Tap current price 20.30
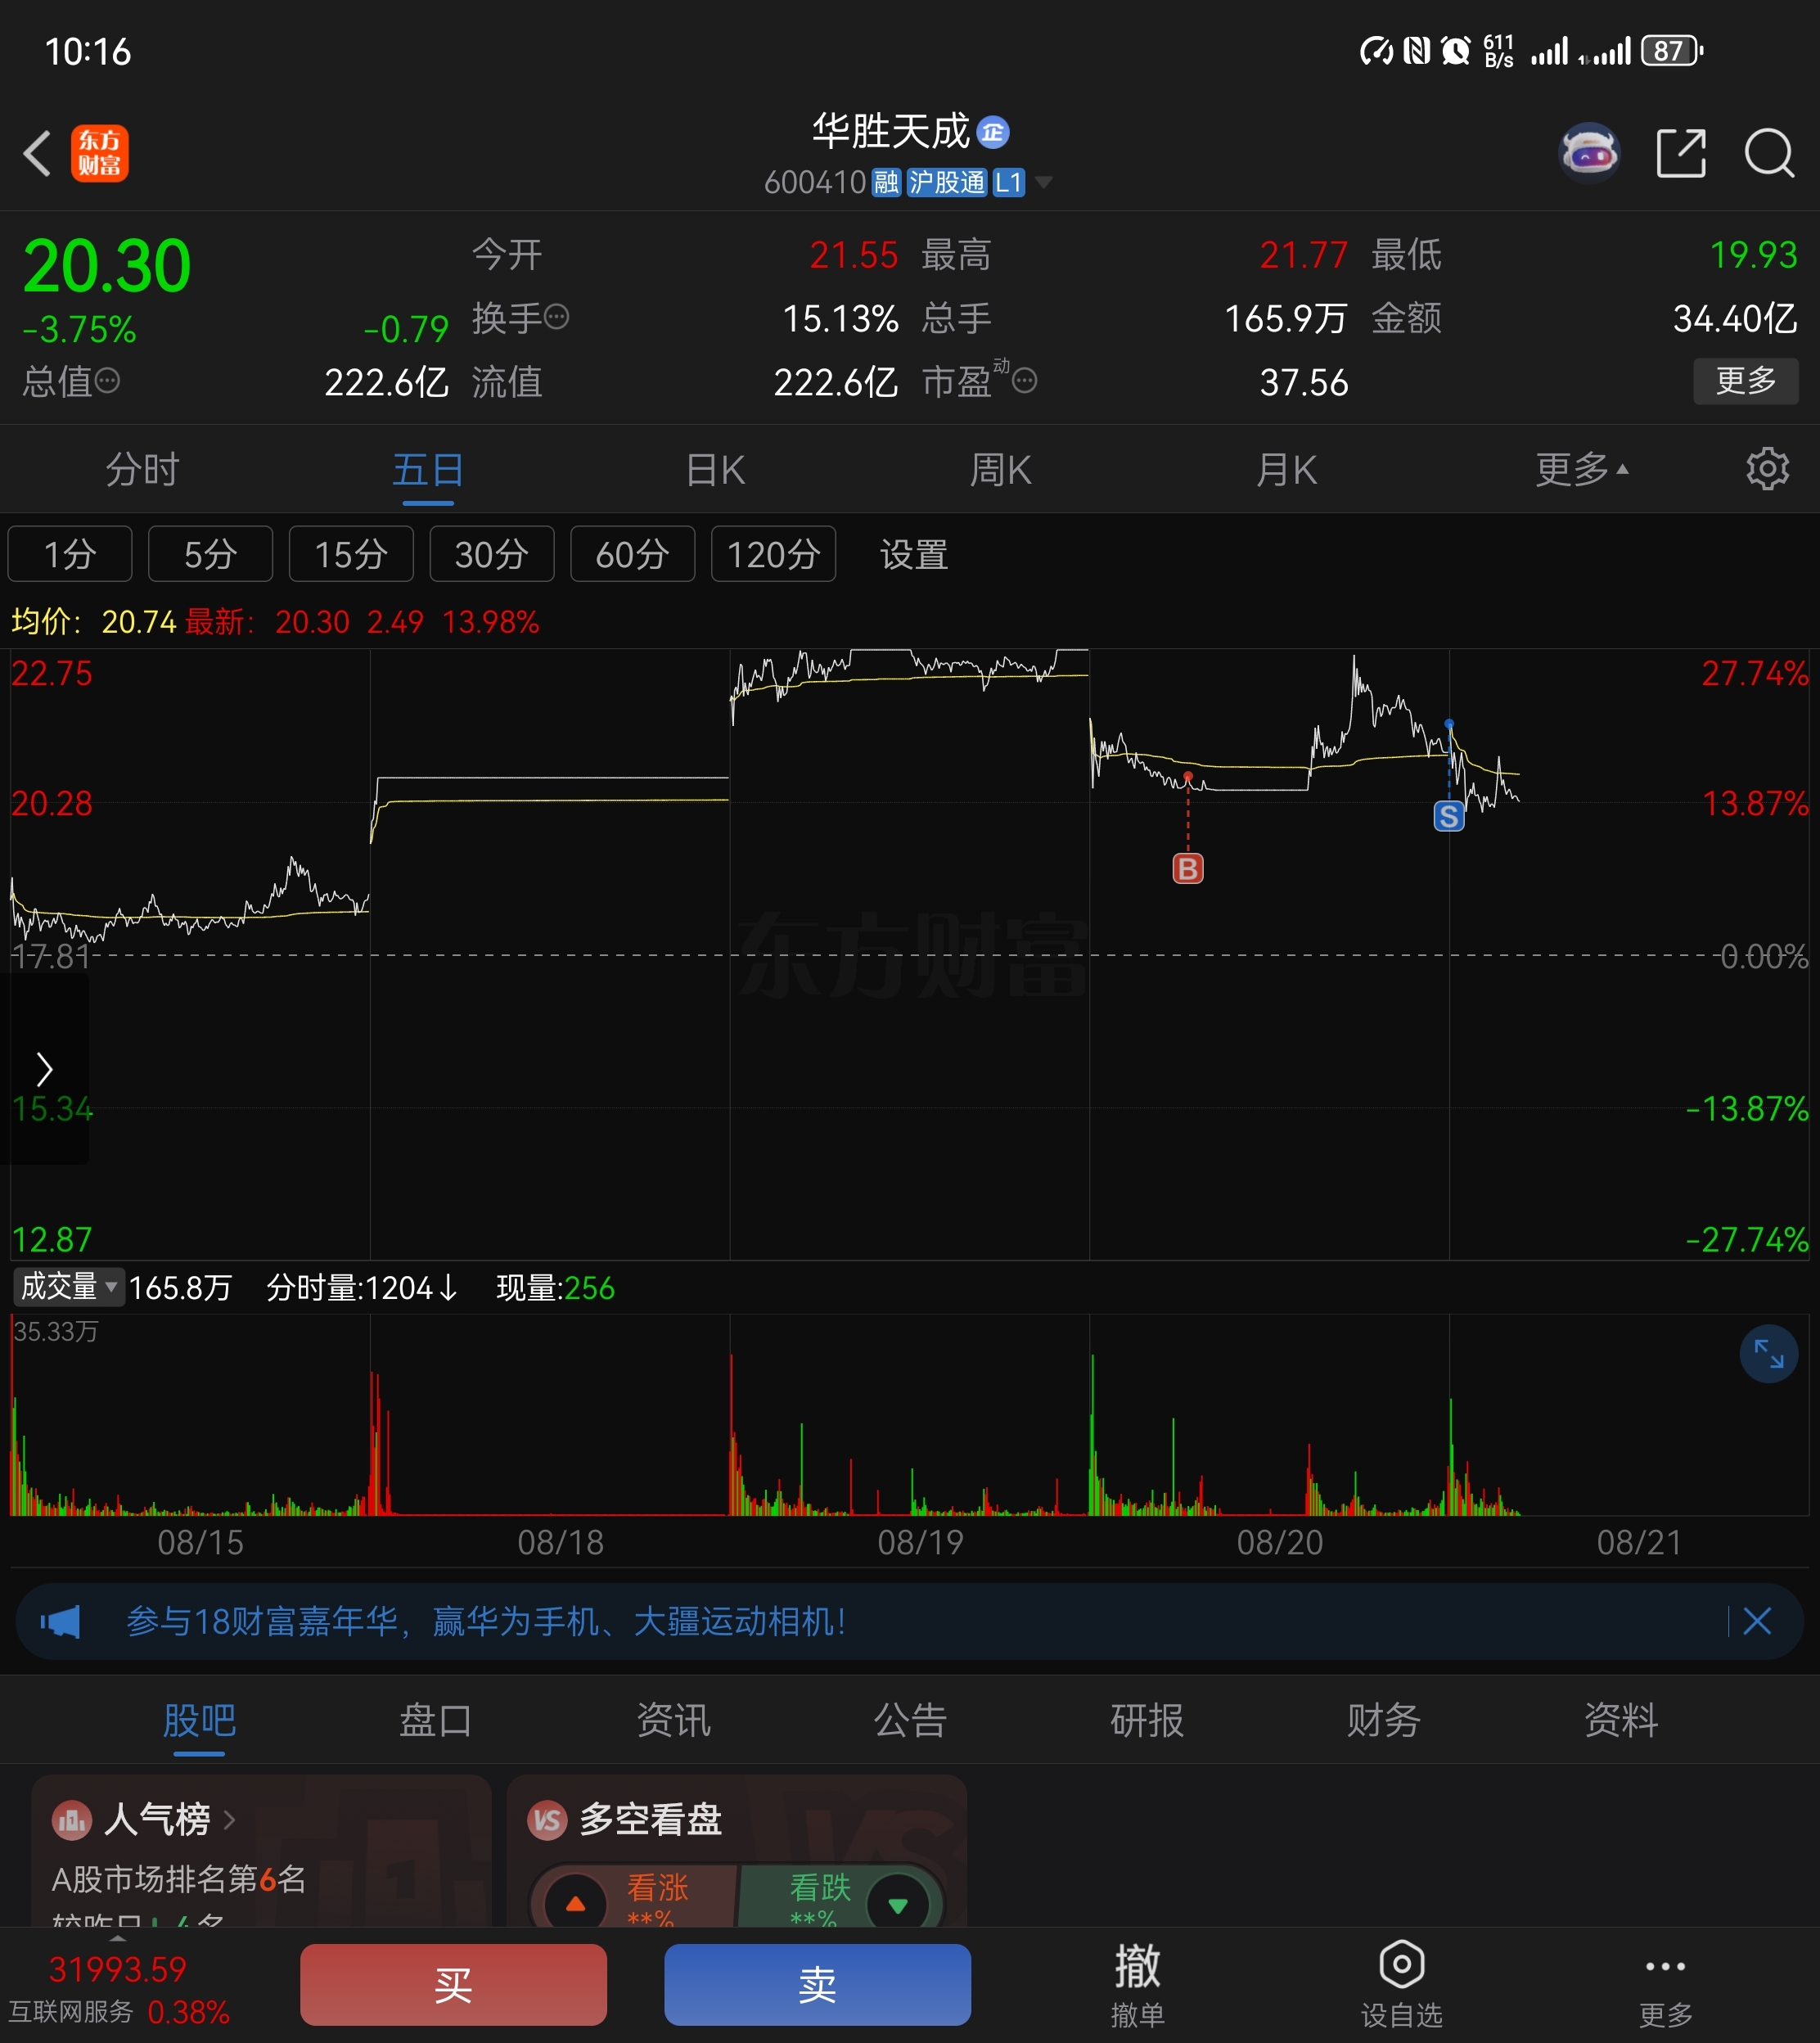Screen dimensions: 1820x2043 point(107,266)
